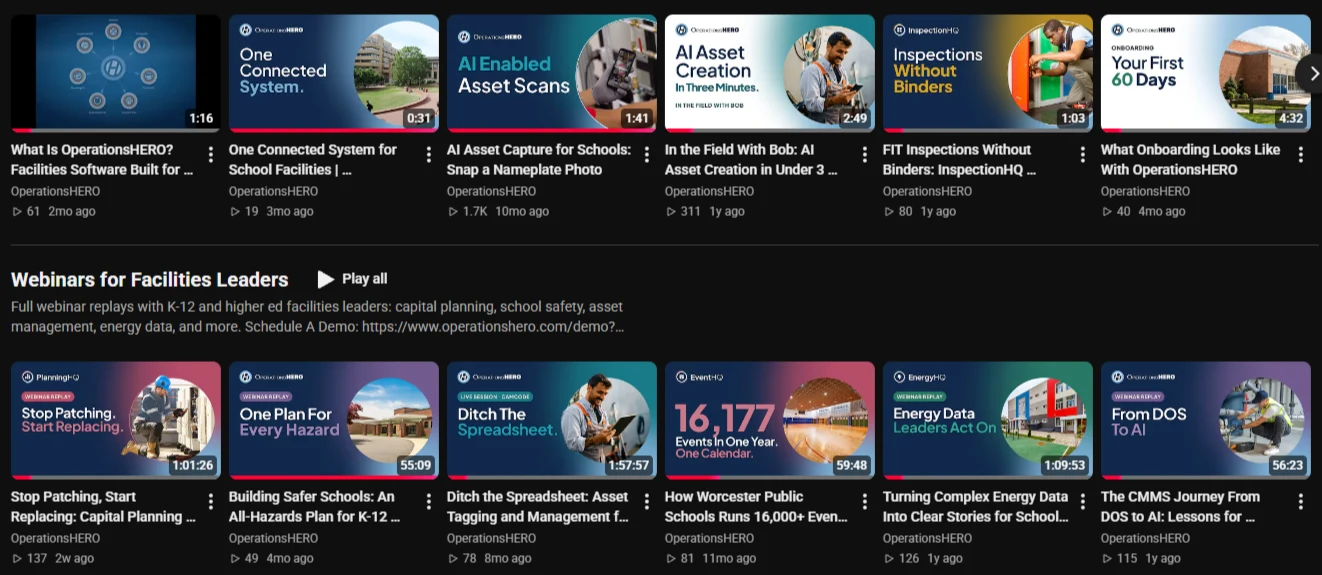Open the Stop Patching. Start Replacing. thumbnail
The width and height of the screenshot is (1322, 575).
point(116,420)
